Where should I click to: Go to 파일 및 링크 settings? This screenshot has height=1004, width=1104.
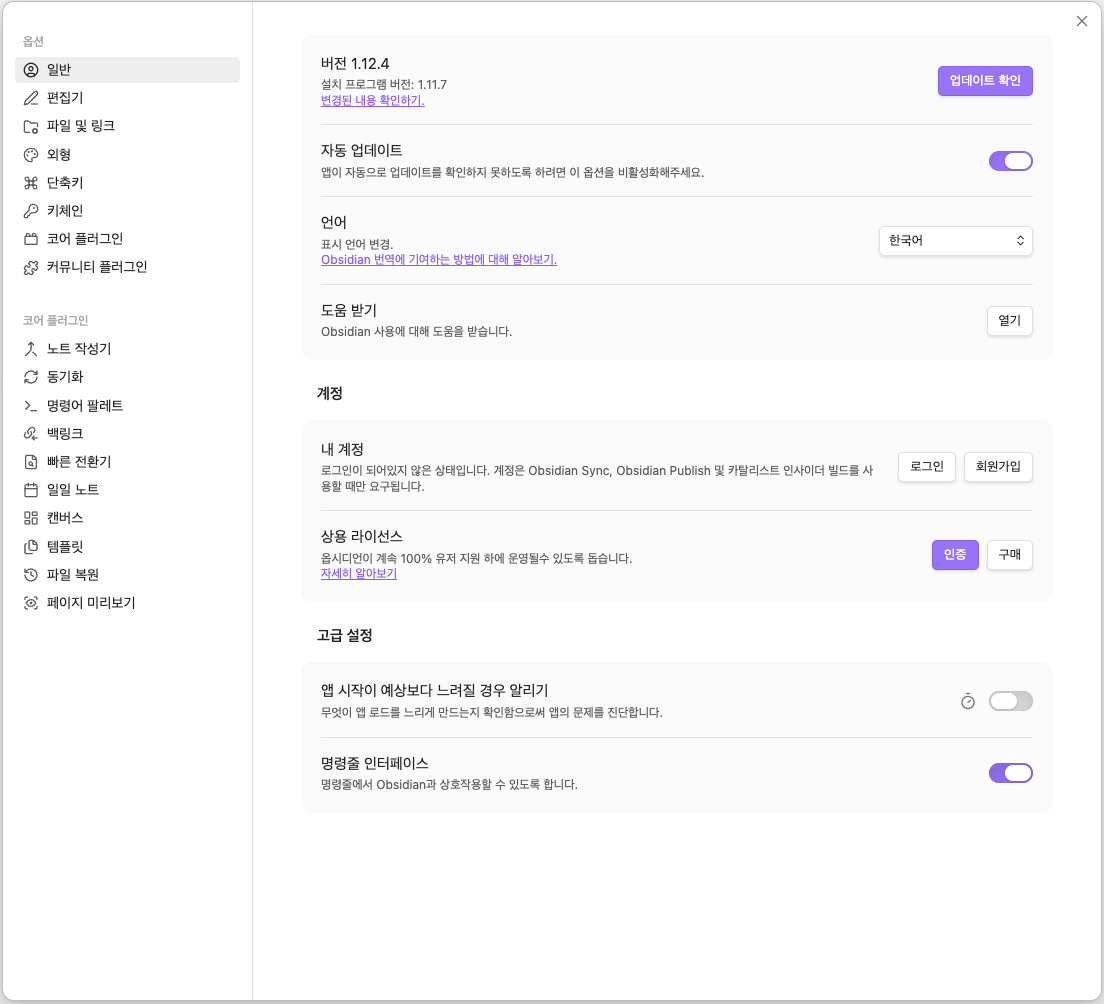(127, 126)
